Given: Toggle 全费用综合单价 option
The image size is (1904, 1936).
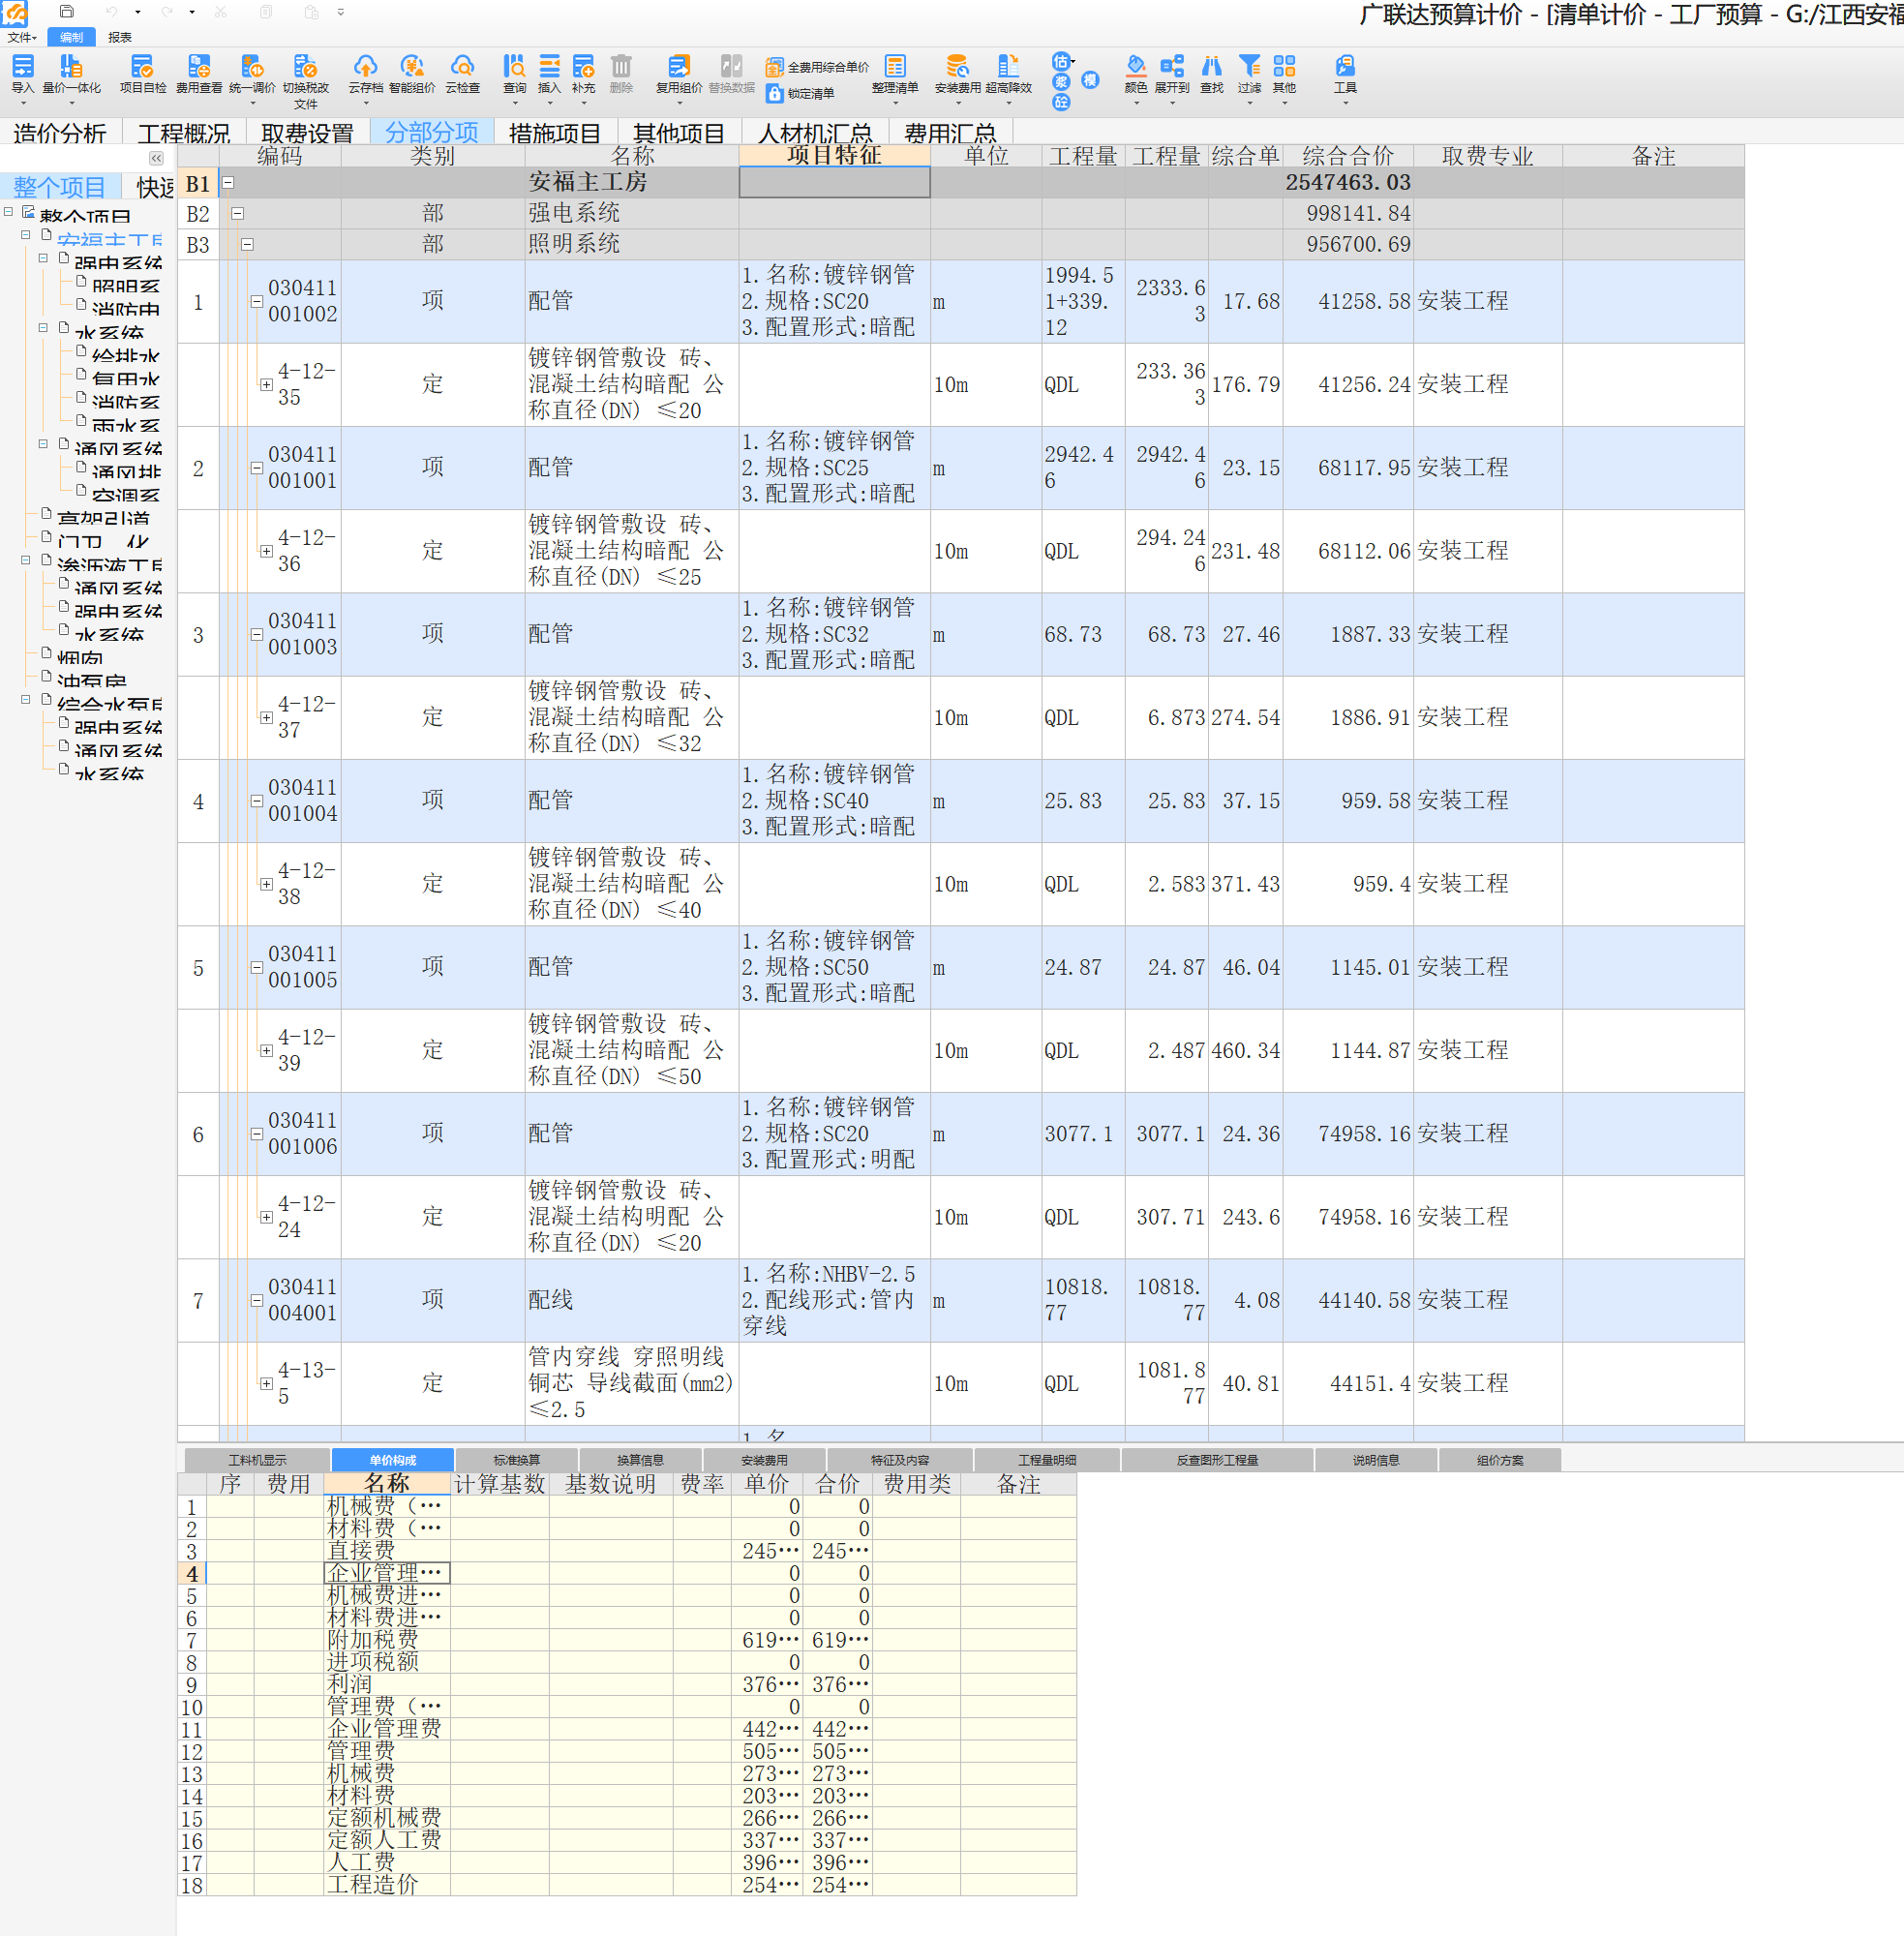Looking at the screenshot, I should tap(817, 67).
